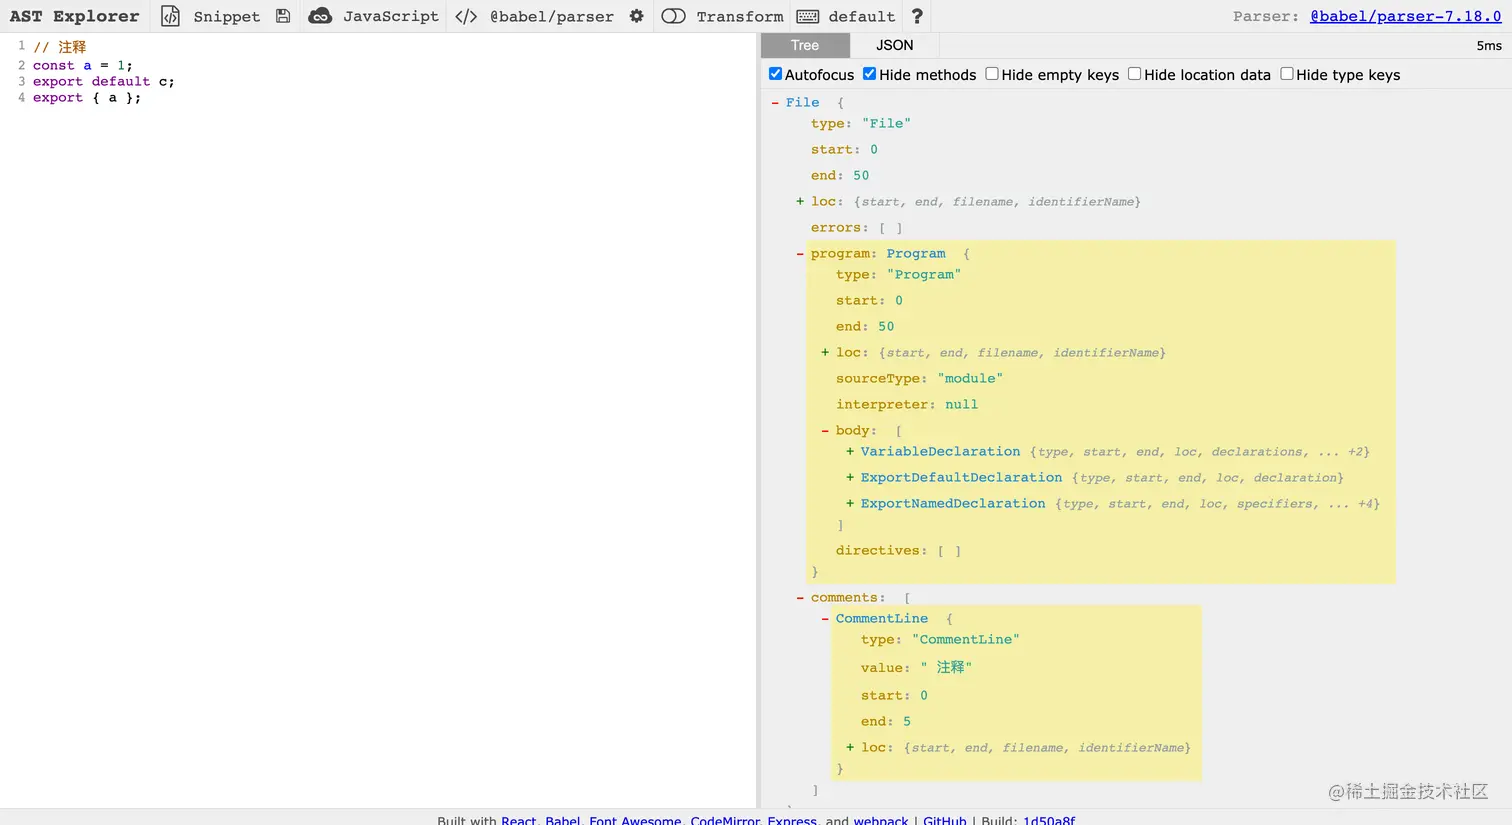The width and height of the screenshot is (1512, 825).
Task: Uncheck the Hide methods checkbox
Action: 869,74
